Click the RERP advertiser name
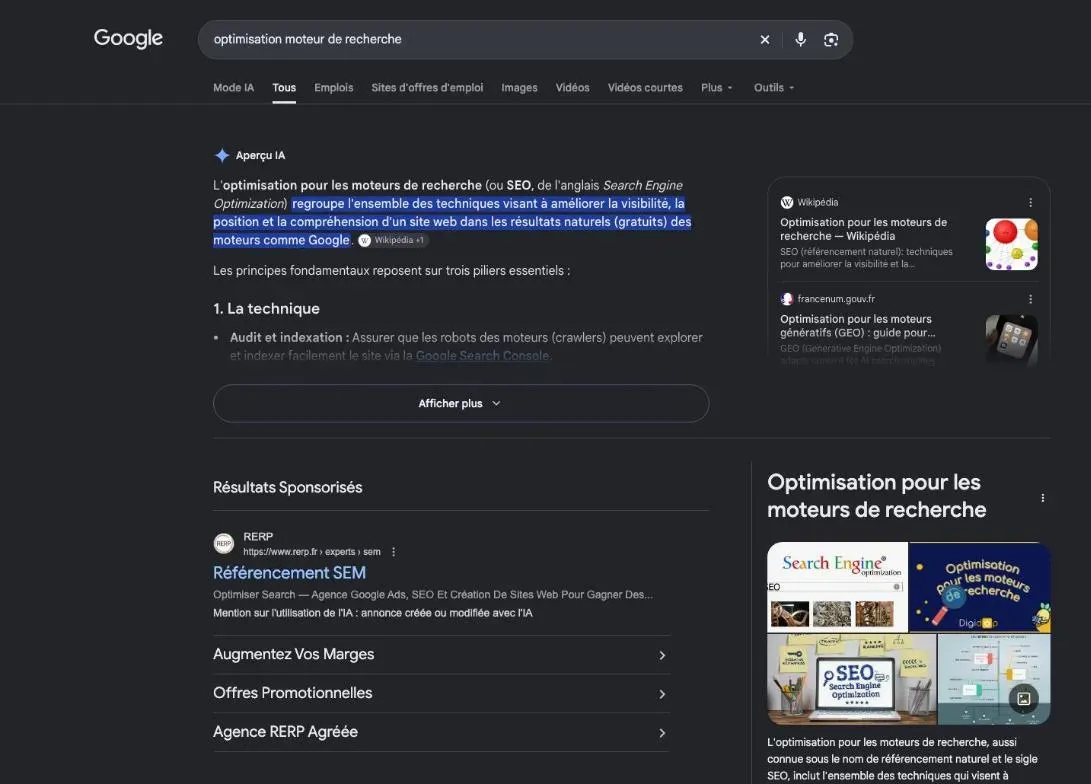Image resolution: width=1091 pixels, height=784 pixels. (x=258, y=536)
